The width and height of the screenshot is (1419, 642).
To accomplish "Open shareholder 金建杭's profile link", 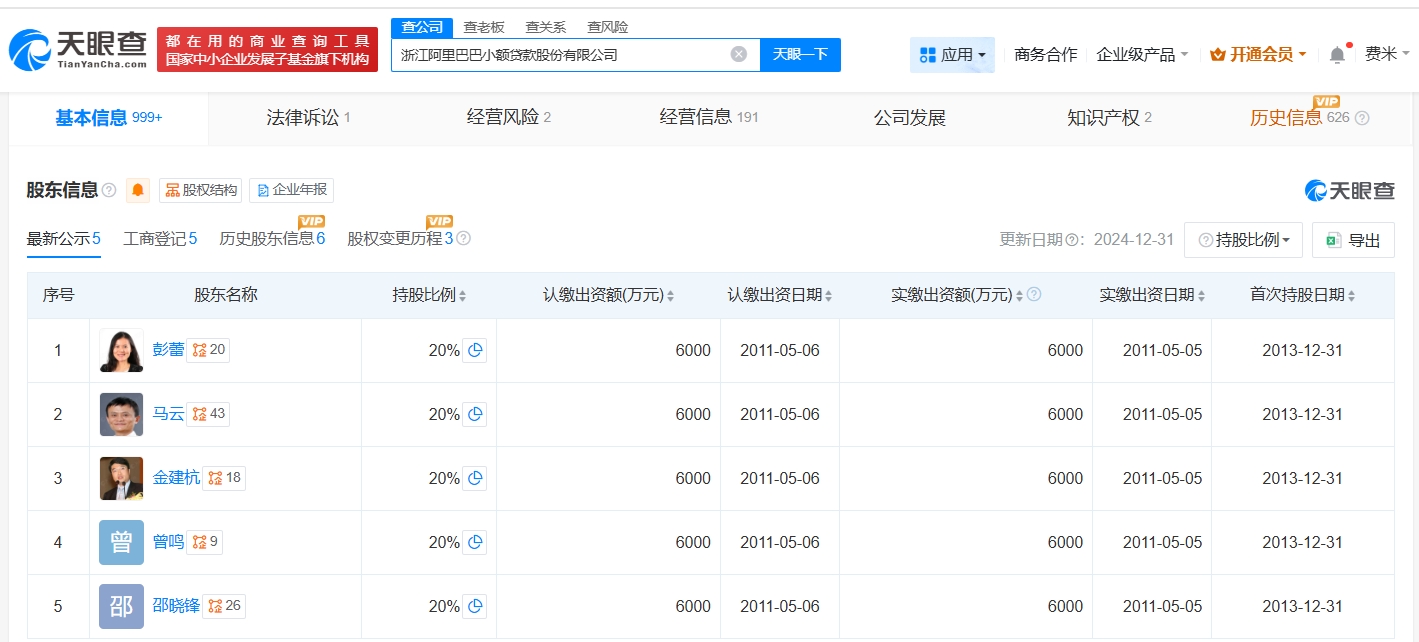I will pyautogui.click(x=176, y=478).
